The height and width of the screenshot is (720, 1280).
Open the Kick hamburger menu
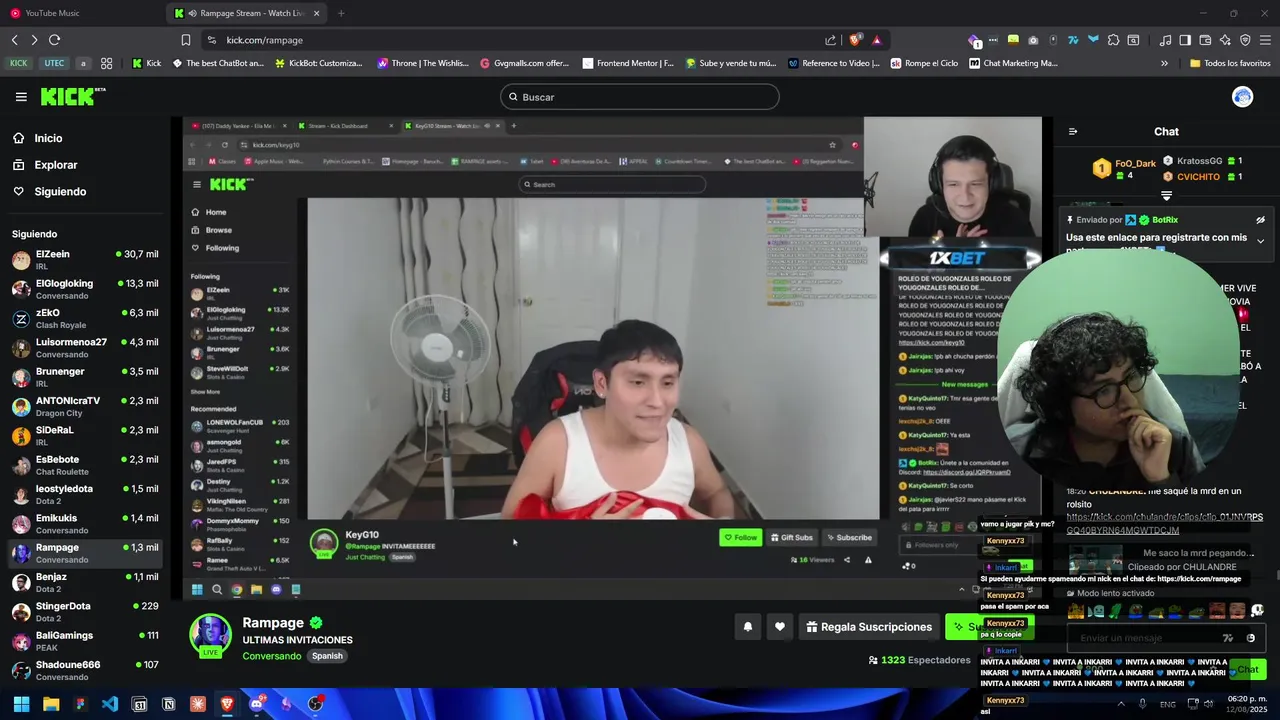[x=21, y=97]
